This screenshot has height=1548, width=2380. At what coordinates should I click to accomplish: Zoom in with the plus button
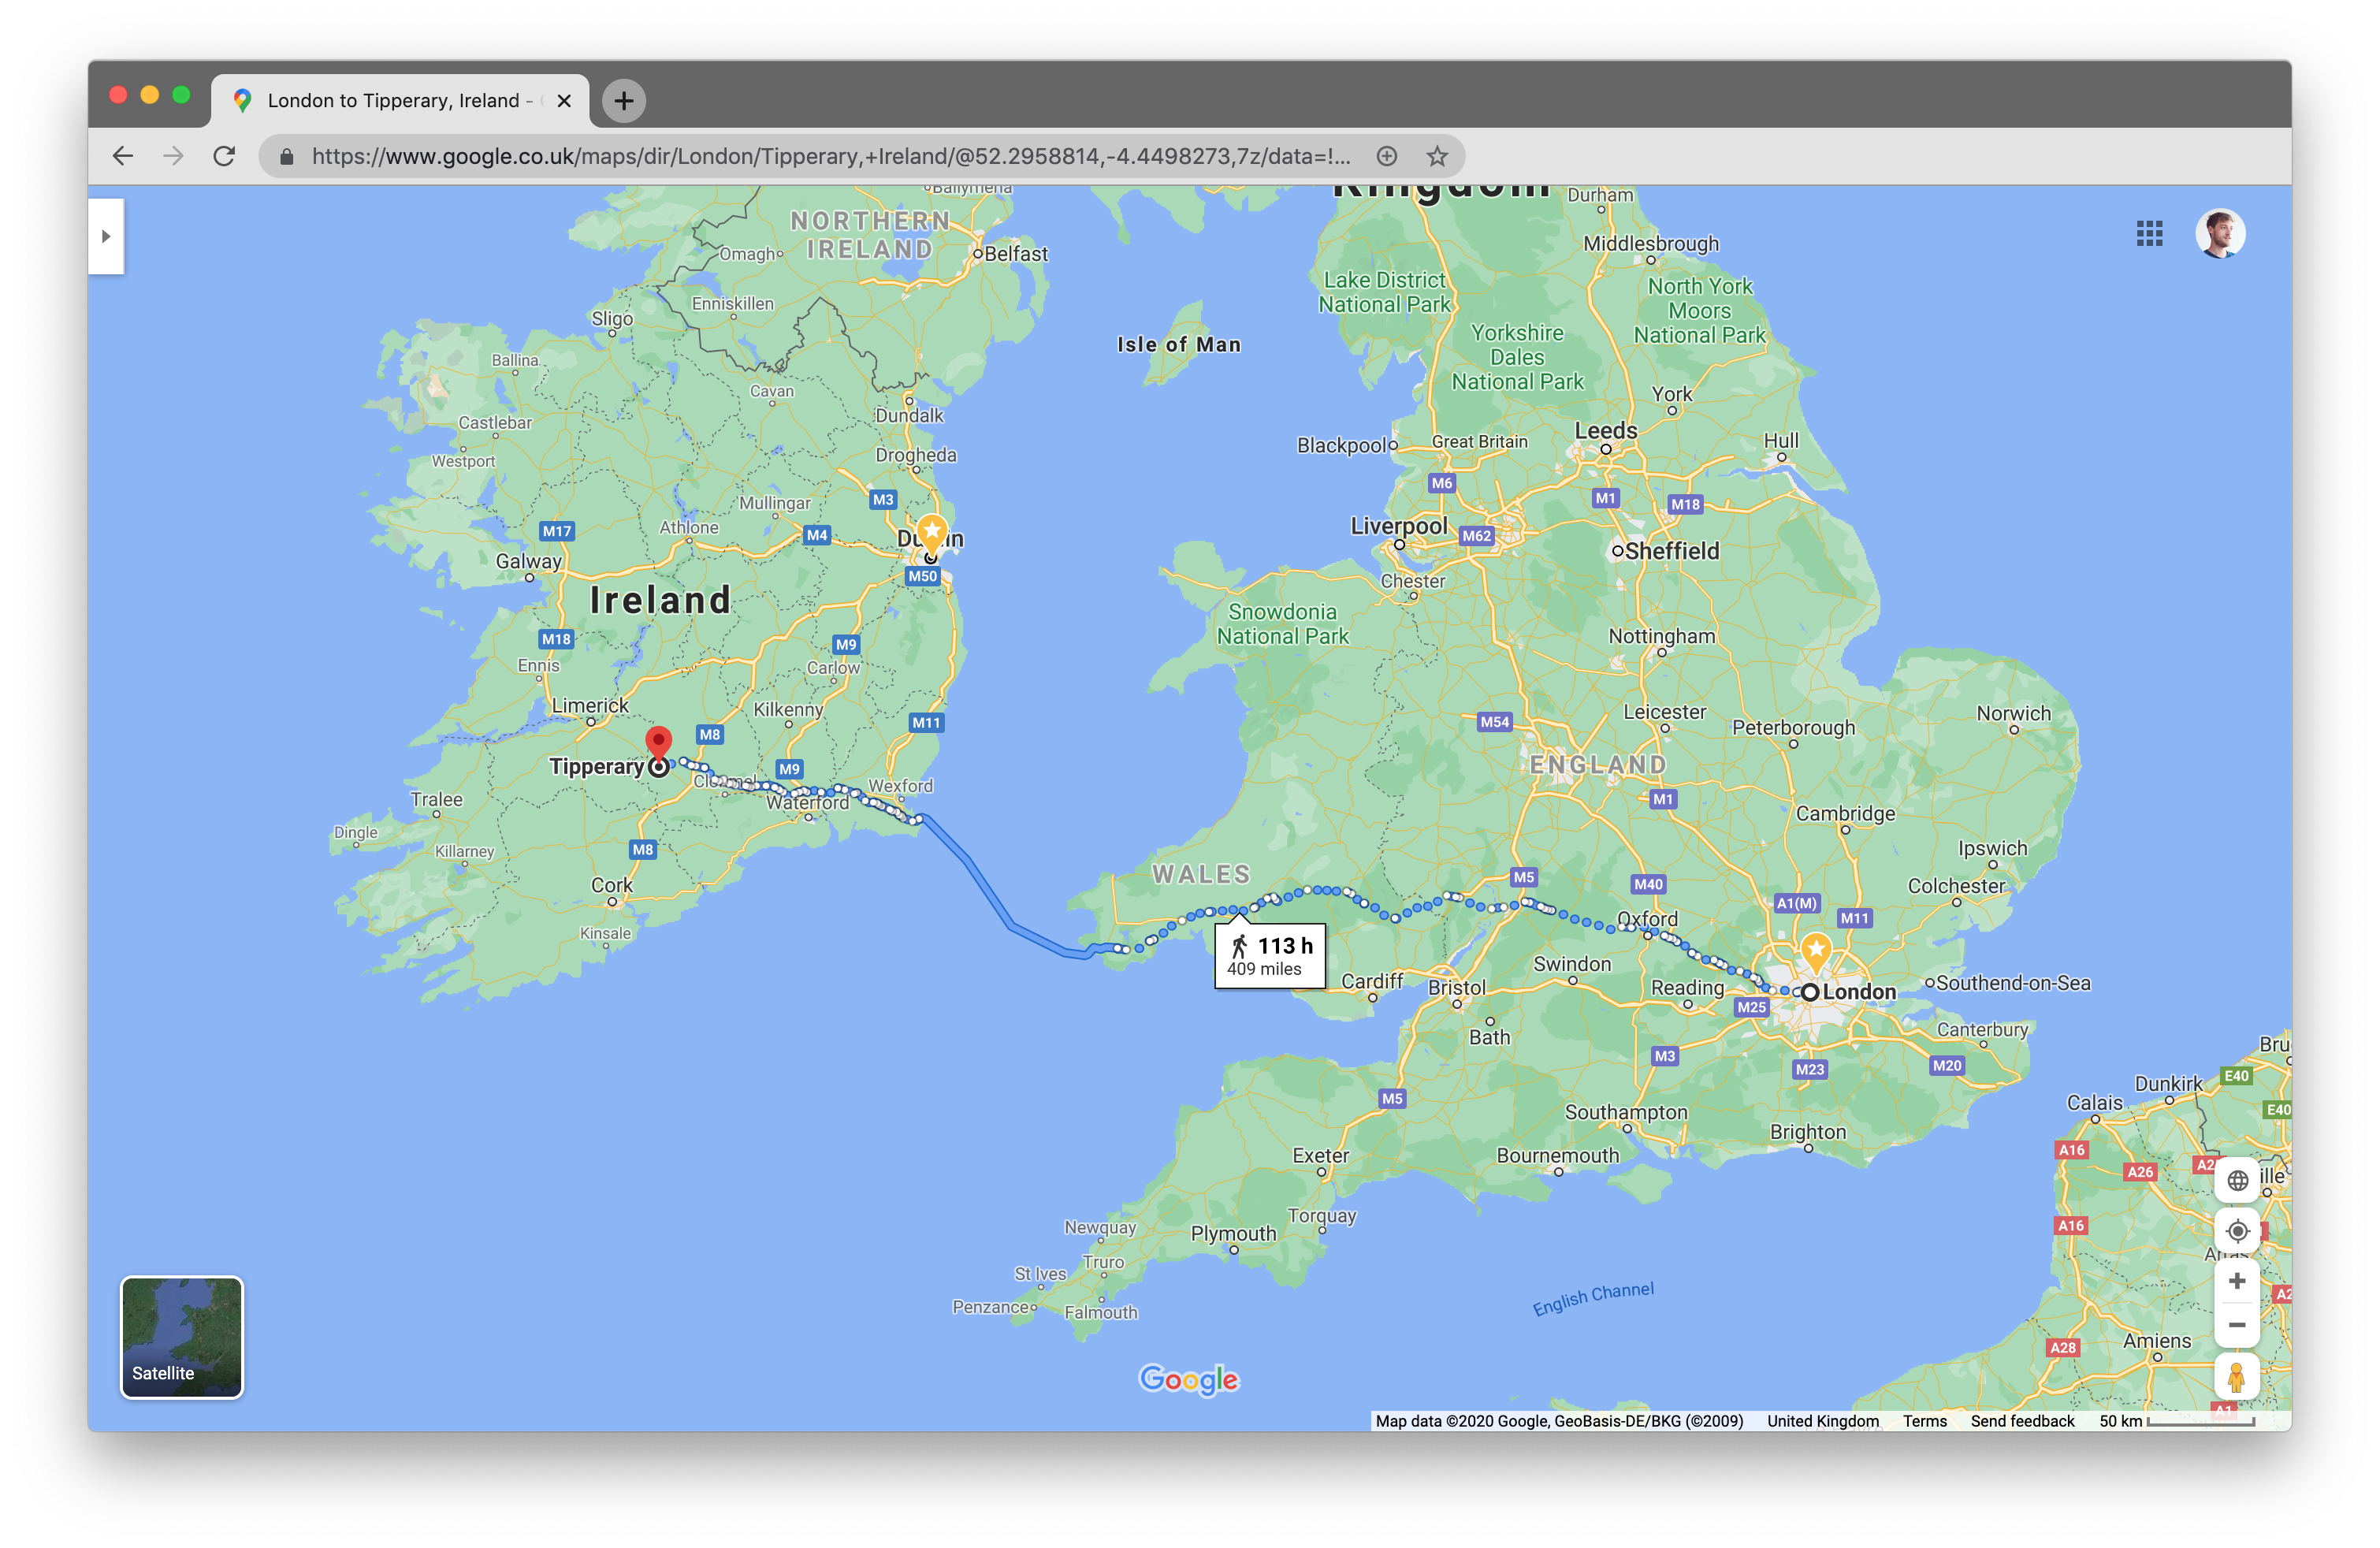(2237, 1281)
